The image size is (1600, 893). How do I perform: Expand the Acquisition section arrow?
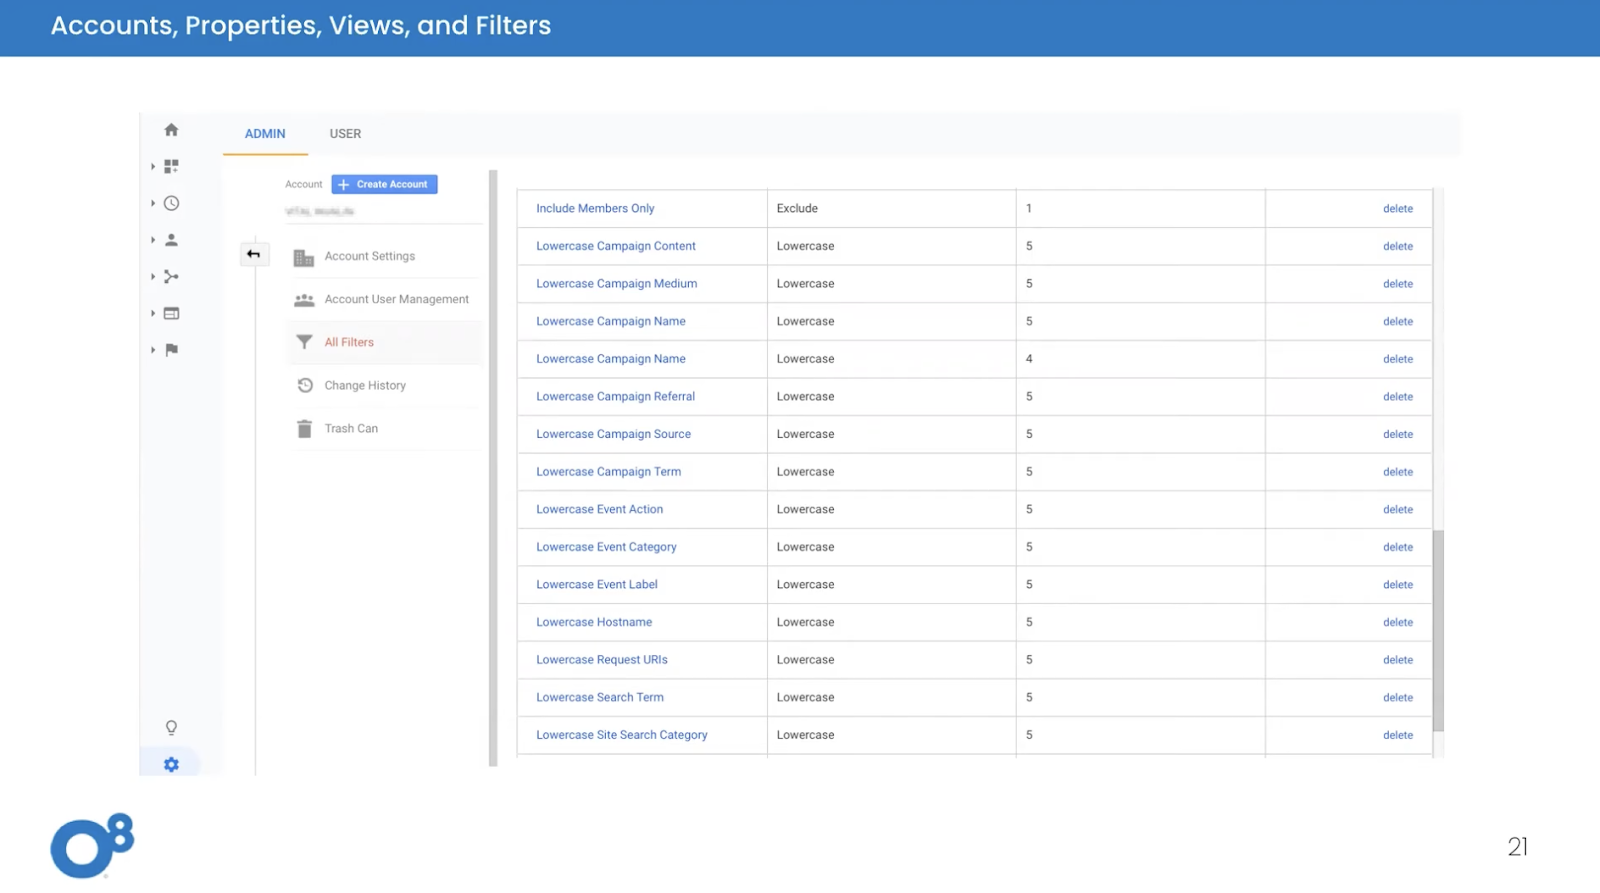[153, 277]
